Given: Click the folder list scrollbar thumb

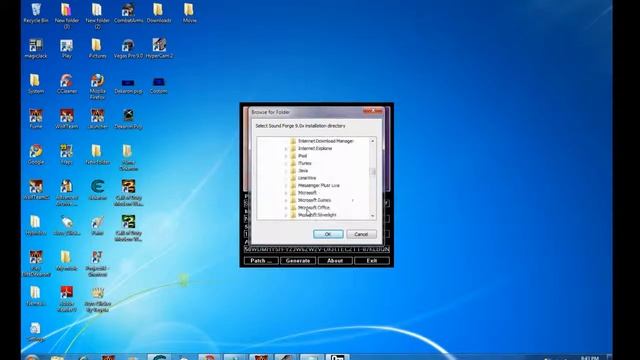Looking at the screenshot, I should (372, 172).
